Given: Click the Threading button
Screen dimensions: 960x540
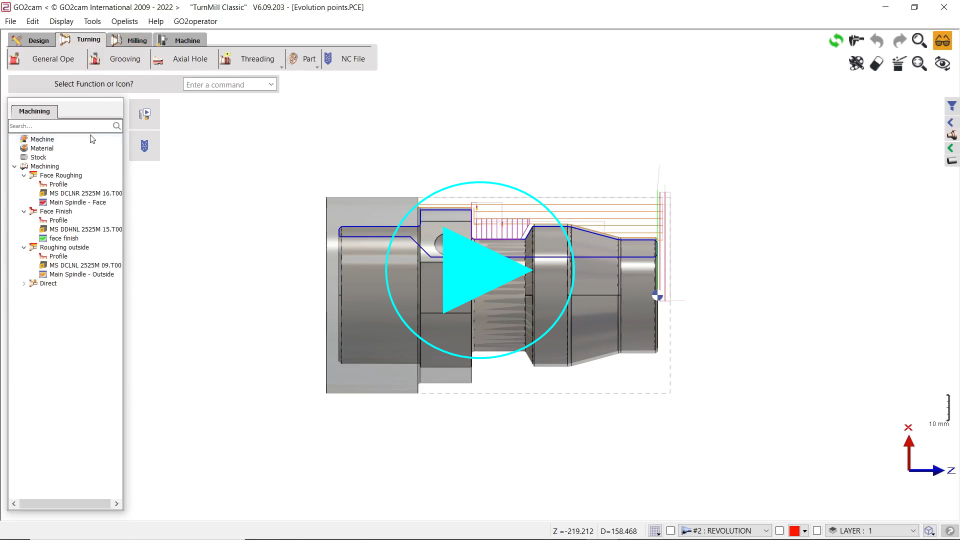Looking at the screenshot, I should click(x=249, y=59).
